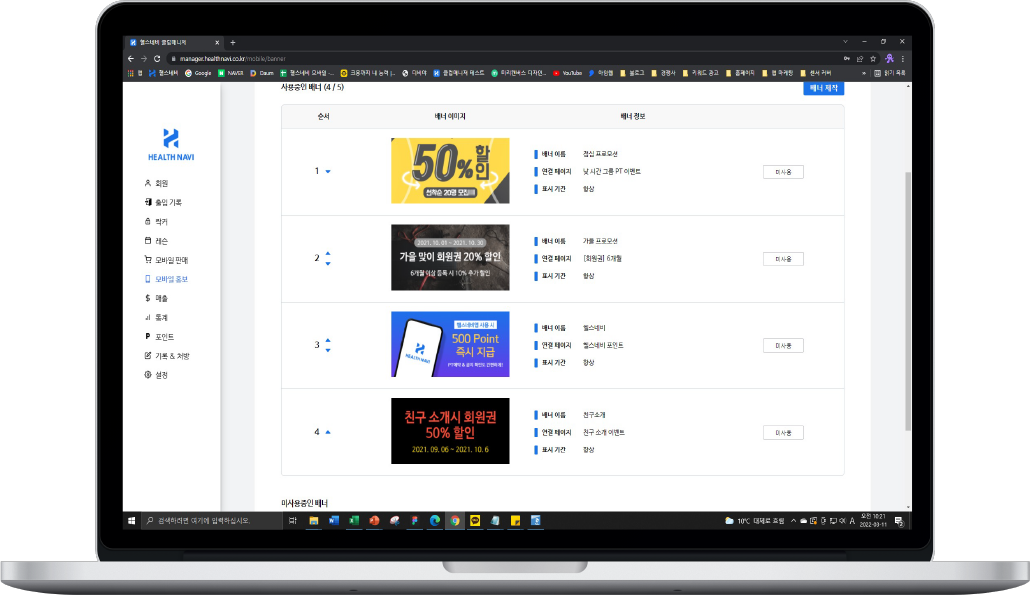This screenshot has width=1030, height=596.
Task: Click 미사용 button for the 친구소개 banner
Action: point(783,433)
